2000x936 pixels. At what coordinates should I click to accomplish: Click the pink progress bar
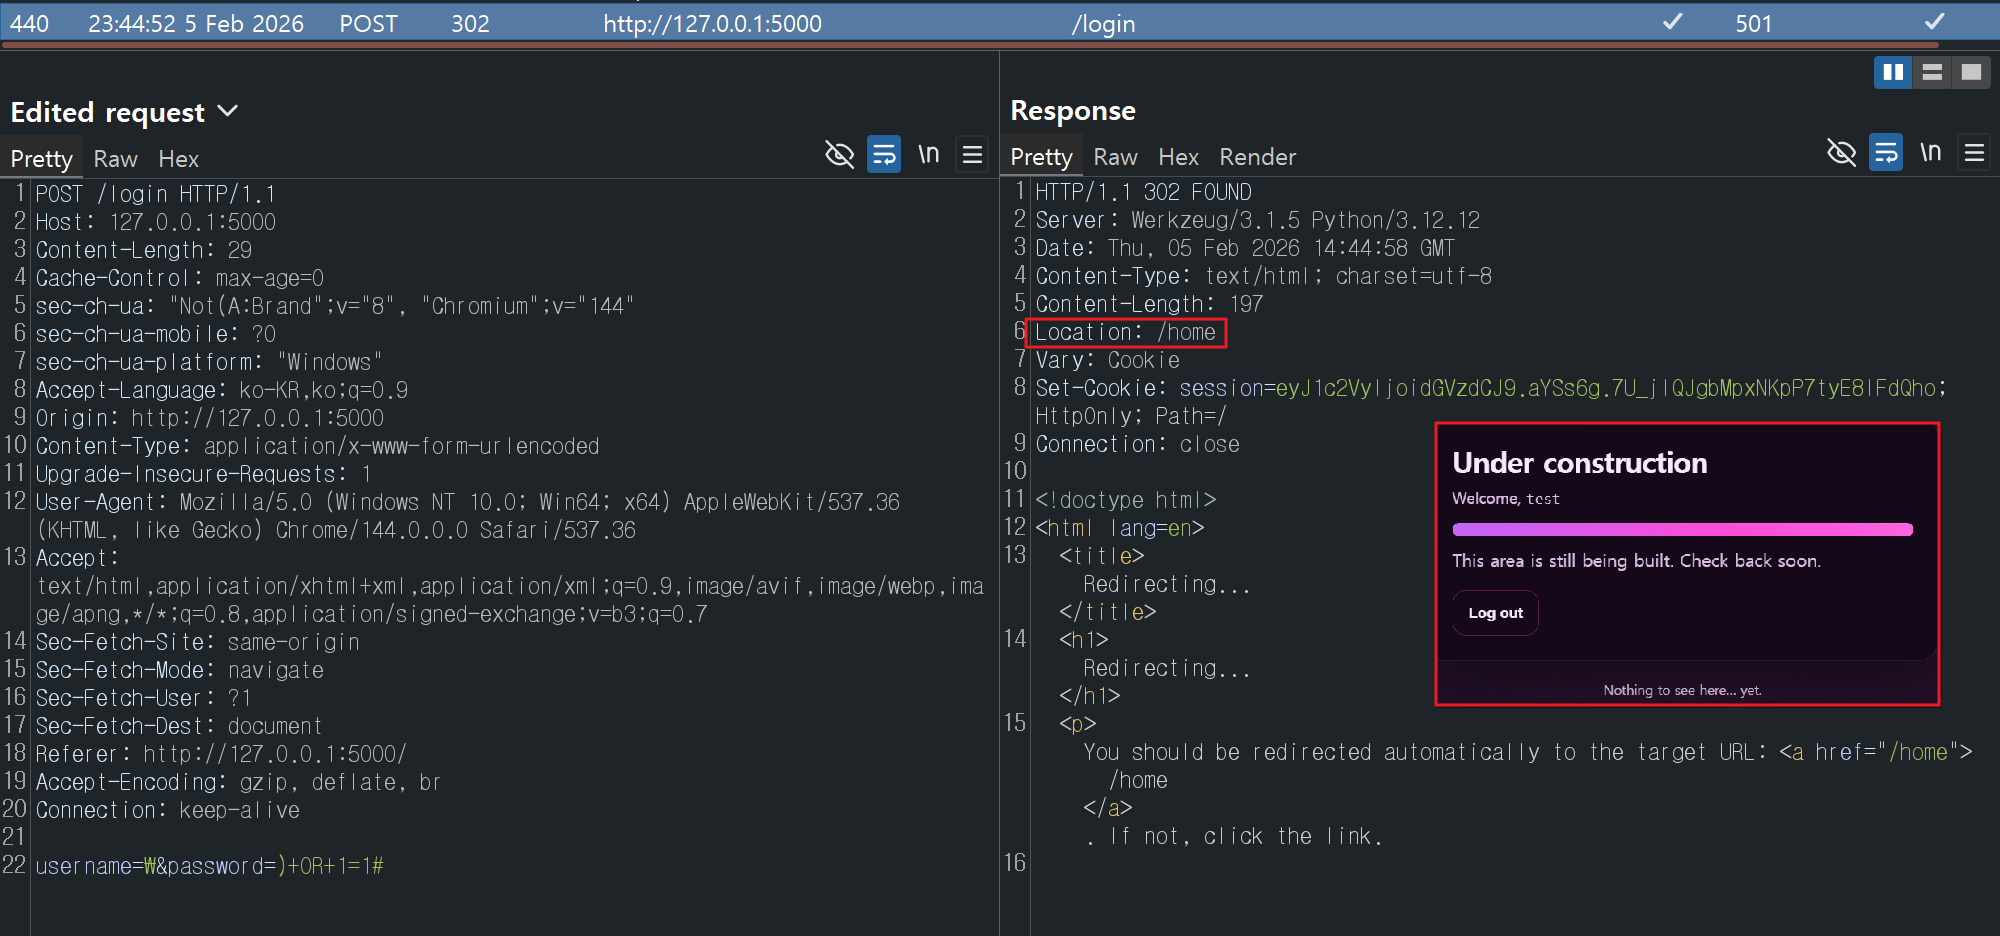[x=1682, y=529]
